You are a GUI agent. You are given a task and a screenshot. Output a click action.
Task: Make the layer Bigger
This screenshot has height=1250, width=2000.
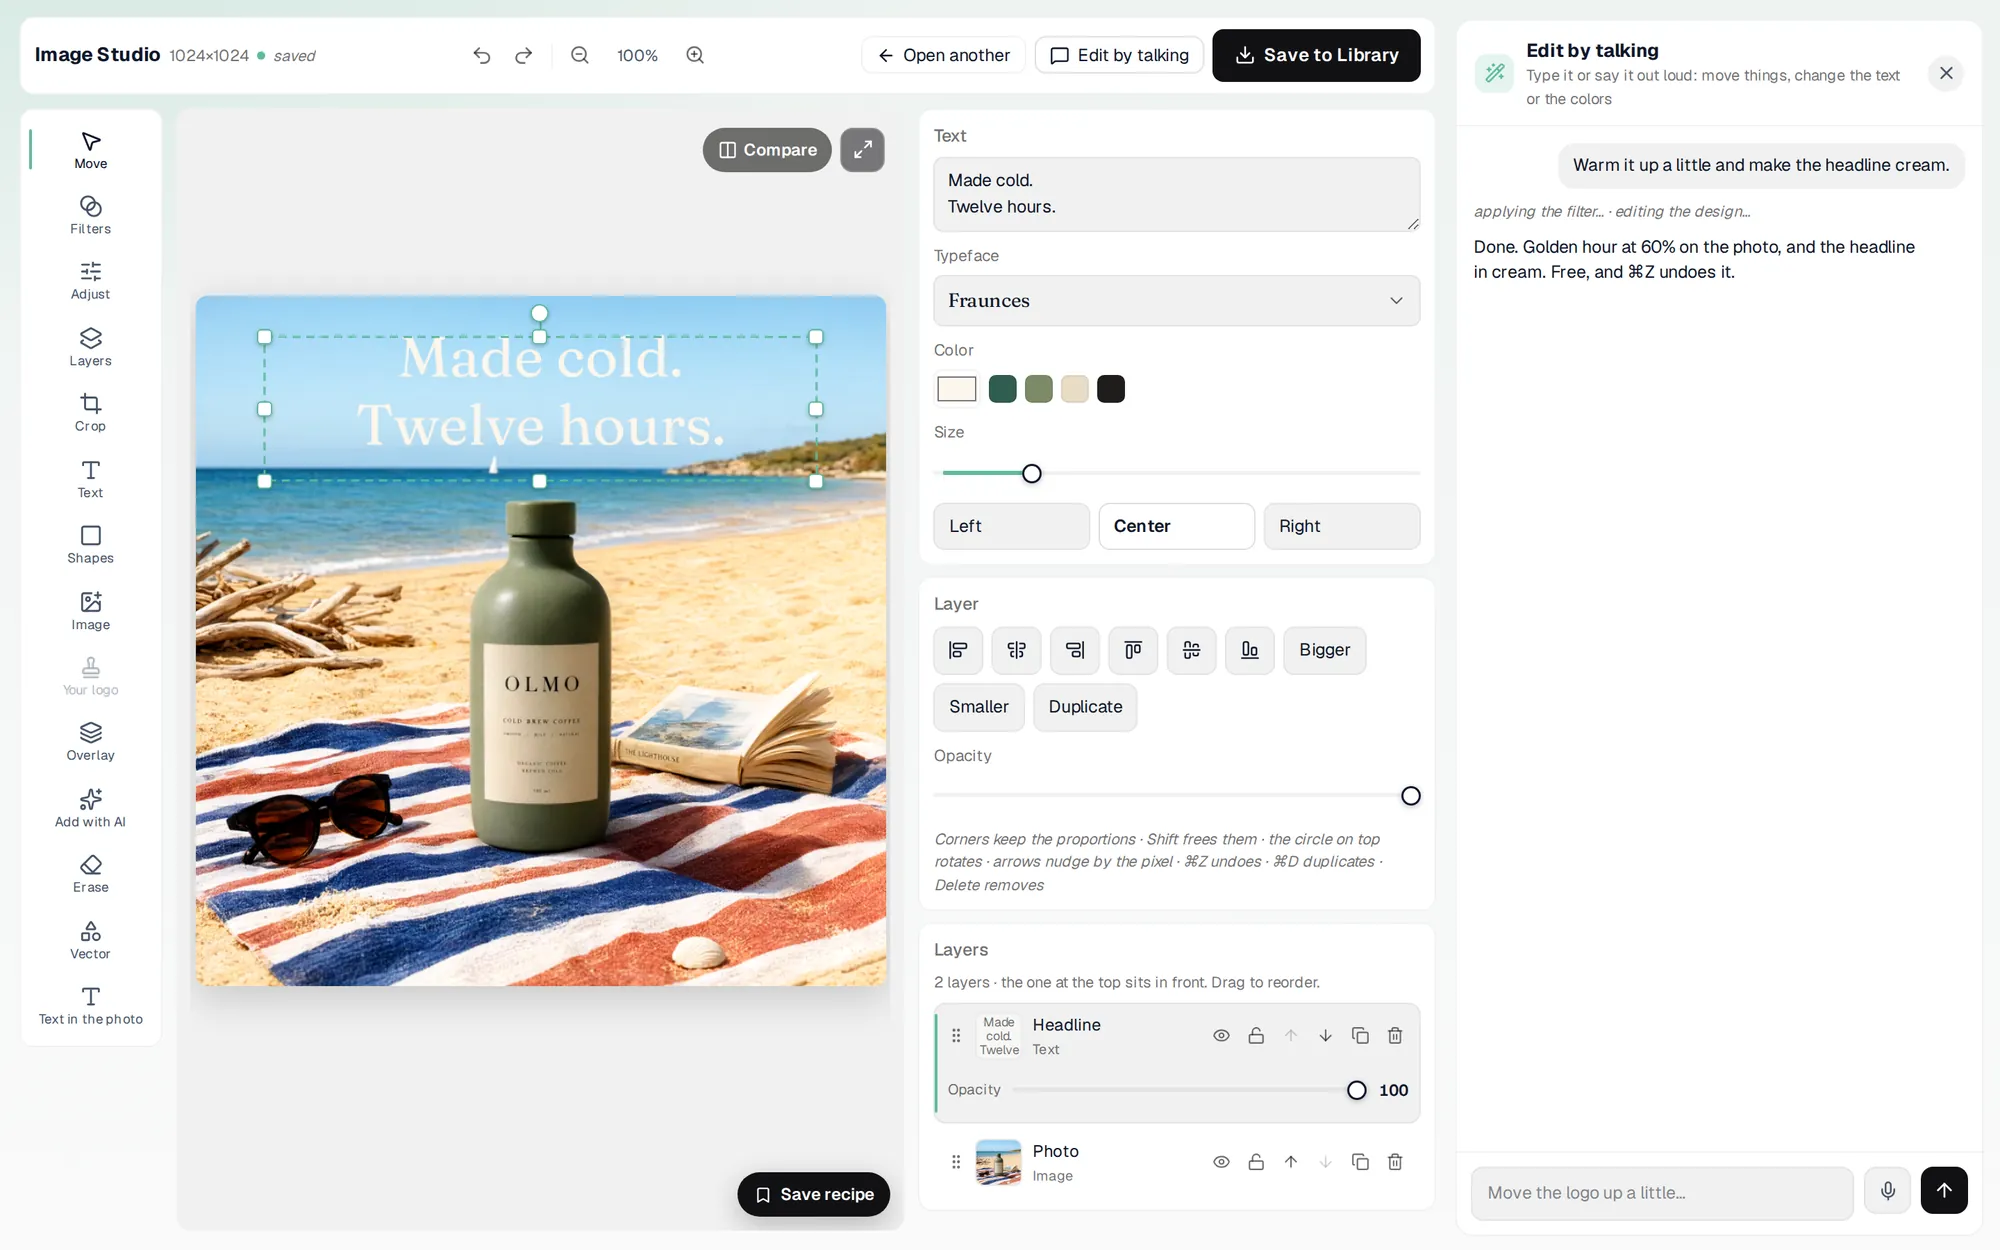coord(1324,650)
